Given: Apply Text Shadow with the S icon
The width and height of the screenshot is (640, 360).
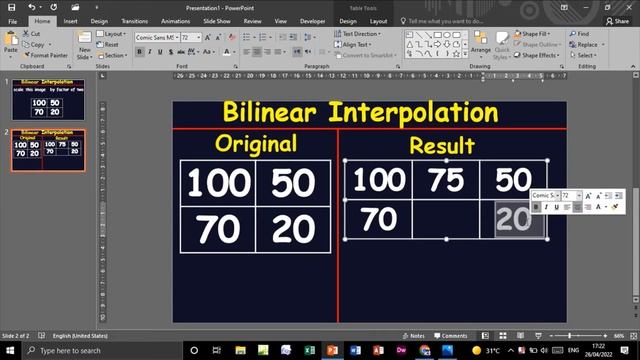Looking at the screenshot, I should (x=171, y=52).
